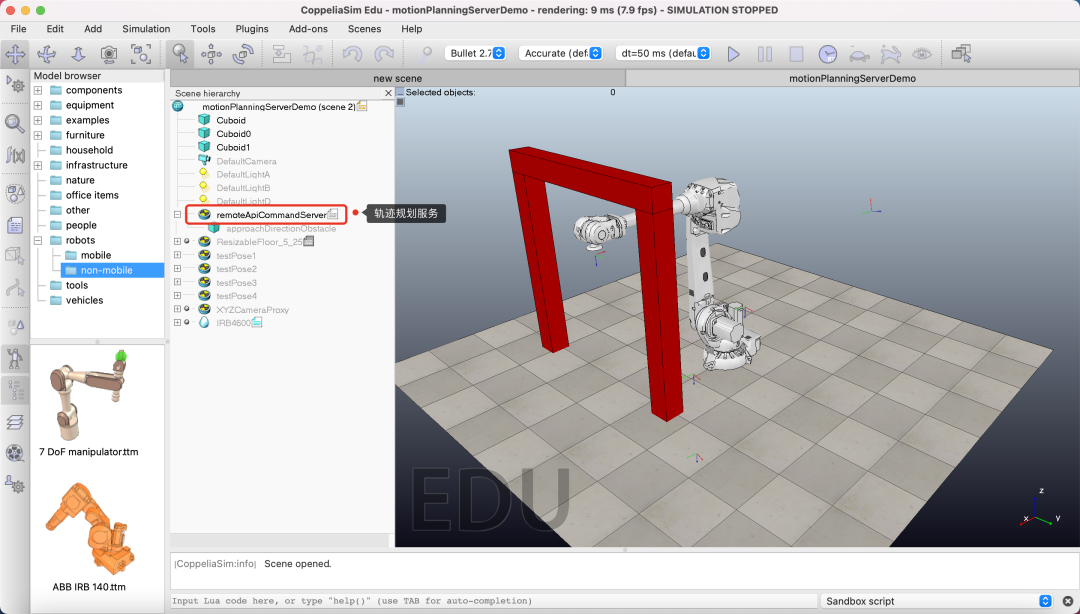This screenshot has width=1080, height=614.
Task: Select the camera rotate tool
Action: (46, 53)
